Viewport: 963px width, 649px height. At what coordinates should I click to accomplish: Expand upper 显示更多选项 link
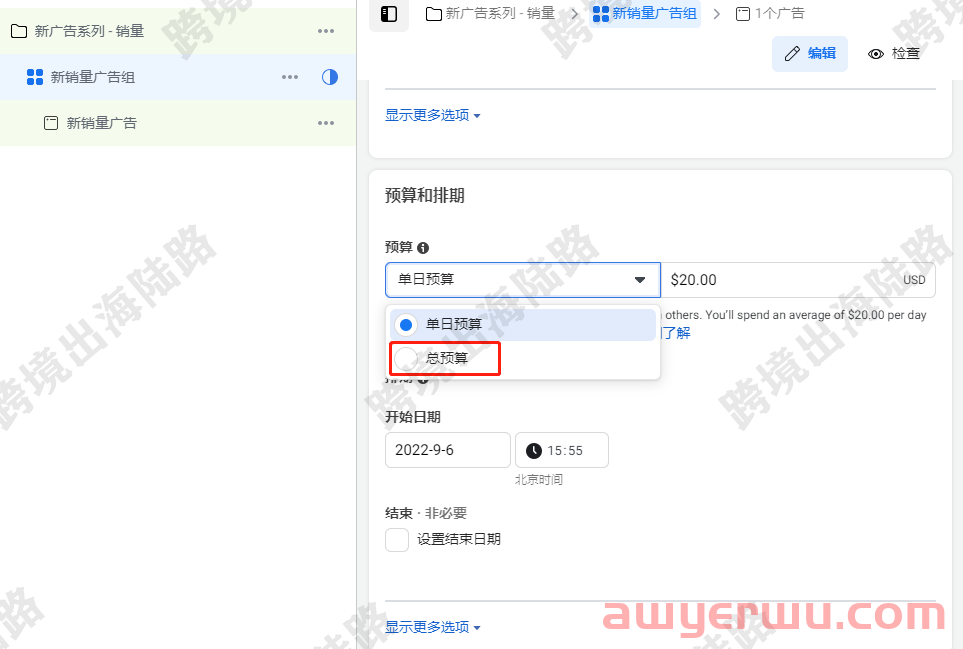(x=432, y=115)
